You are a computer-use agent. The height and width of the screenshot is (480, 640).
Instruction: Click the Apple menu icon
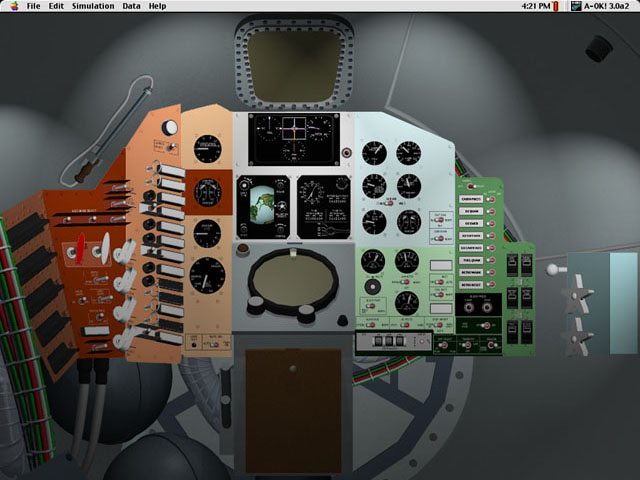click(12, 6)
